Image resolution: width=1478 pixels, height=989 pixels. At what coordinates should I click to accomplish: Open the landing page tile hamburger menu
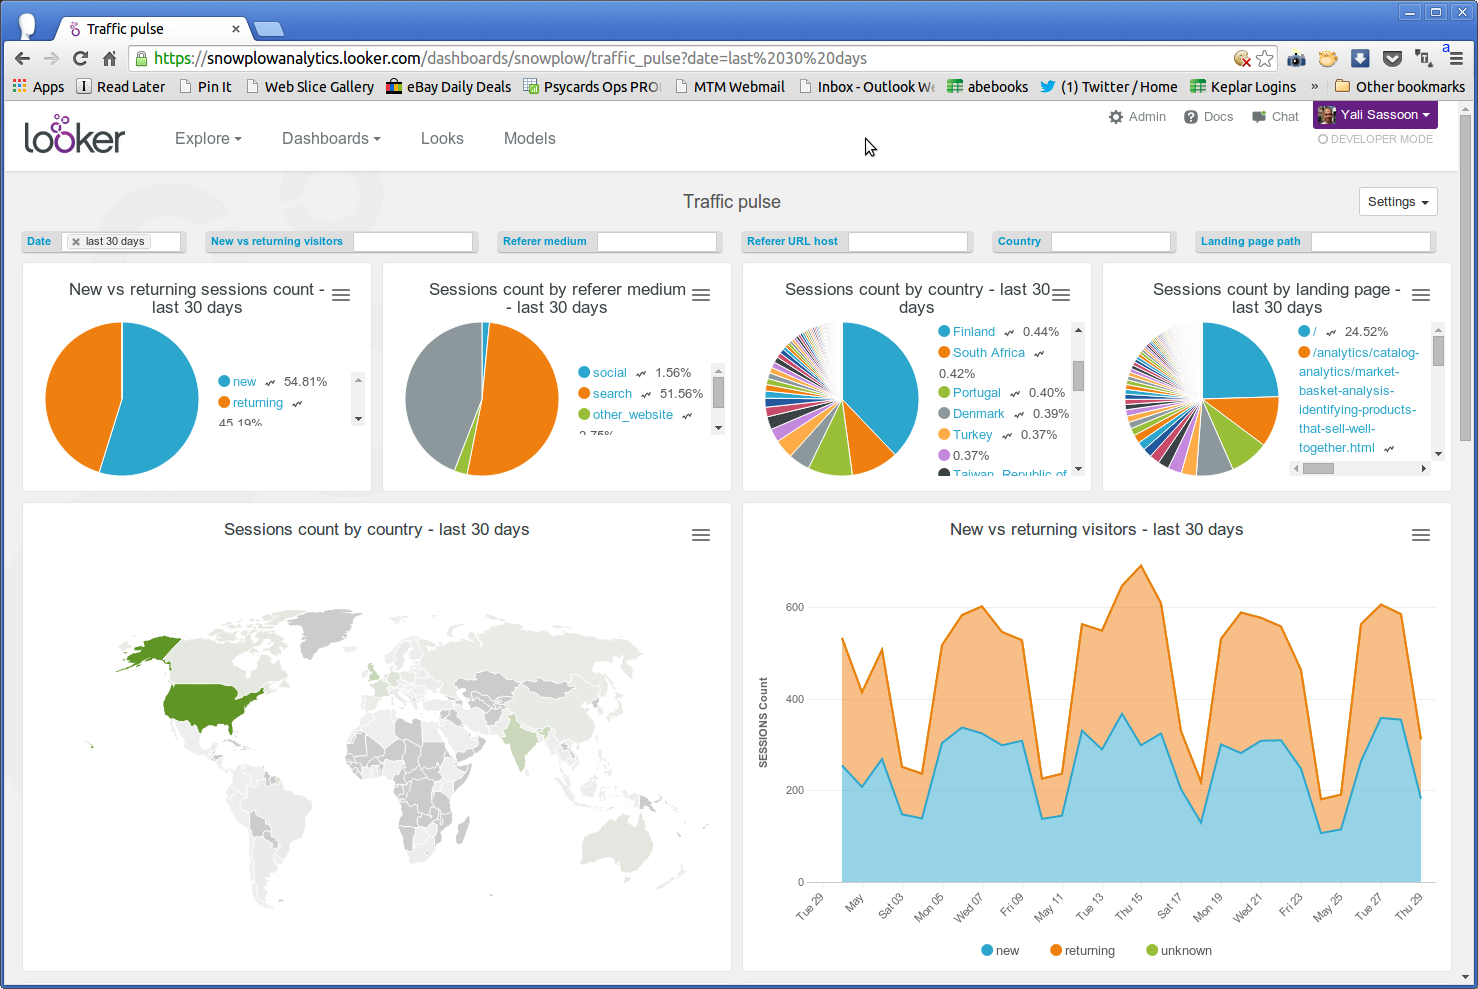(x=1420, y=295)
